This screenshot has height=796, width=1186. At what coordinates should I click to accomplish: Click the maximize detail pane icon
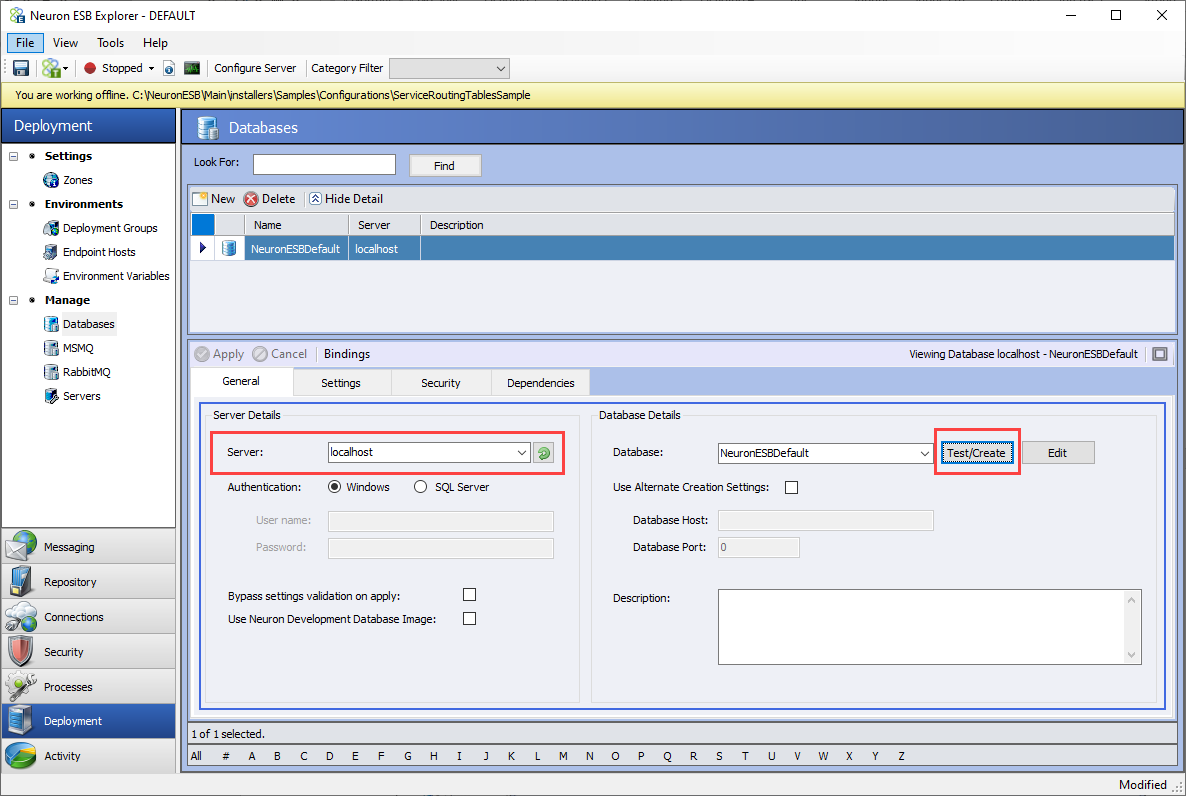coord(1160,354)
